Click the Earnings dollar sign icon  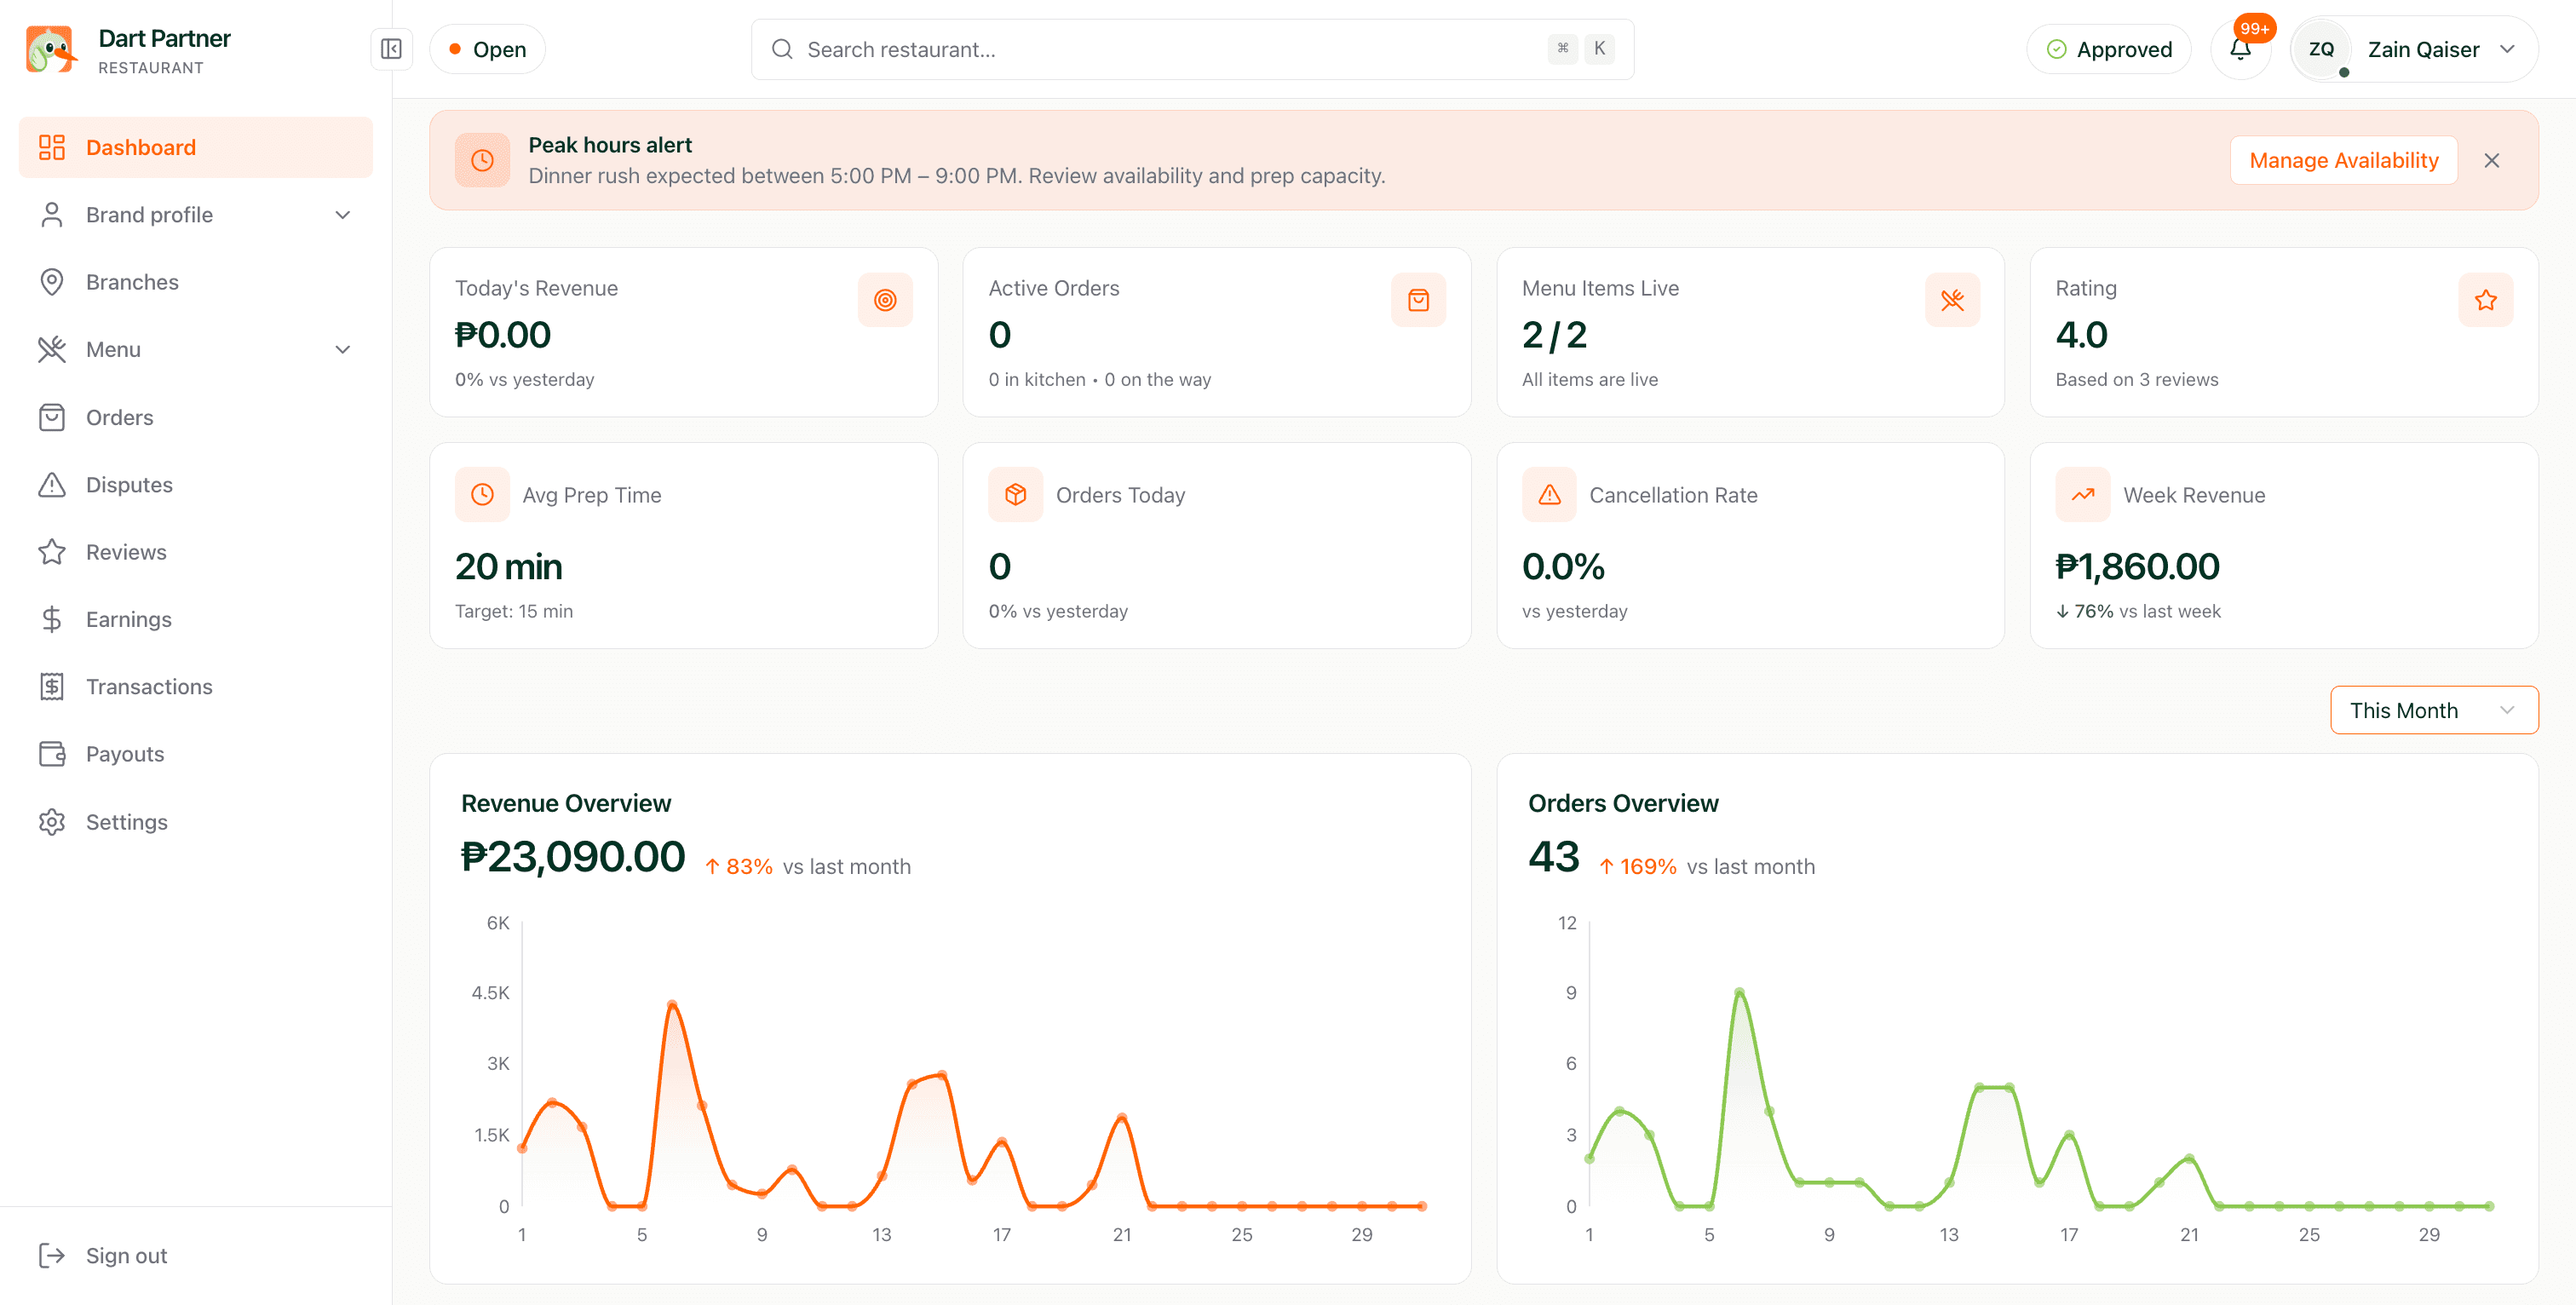point(52,619)
